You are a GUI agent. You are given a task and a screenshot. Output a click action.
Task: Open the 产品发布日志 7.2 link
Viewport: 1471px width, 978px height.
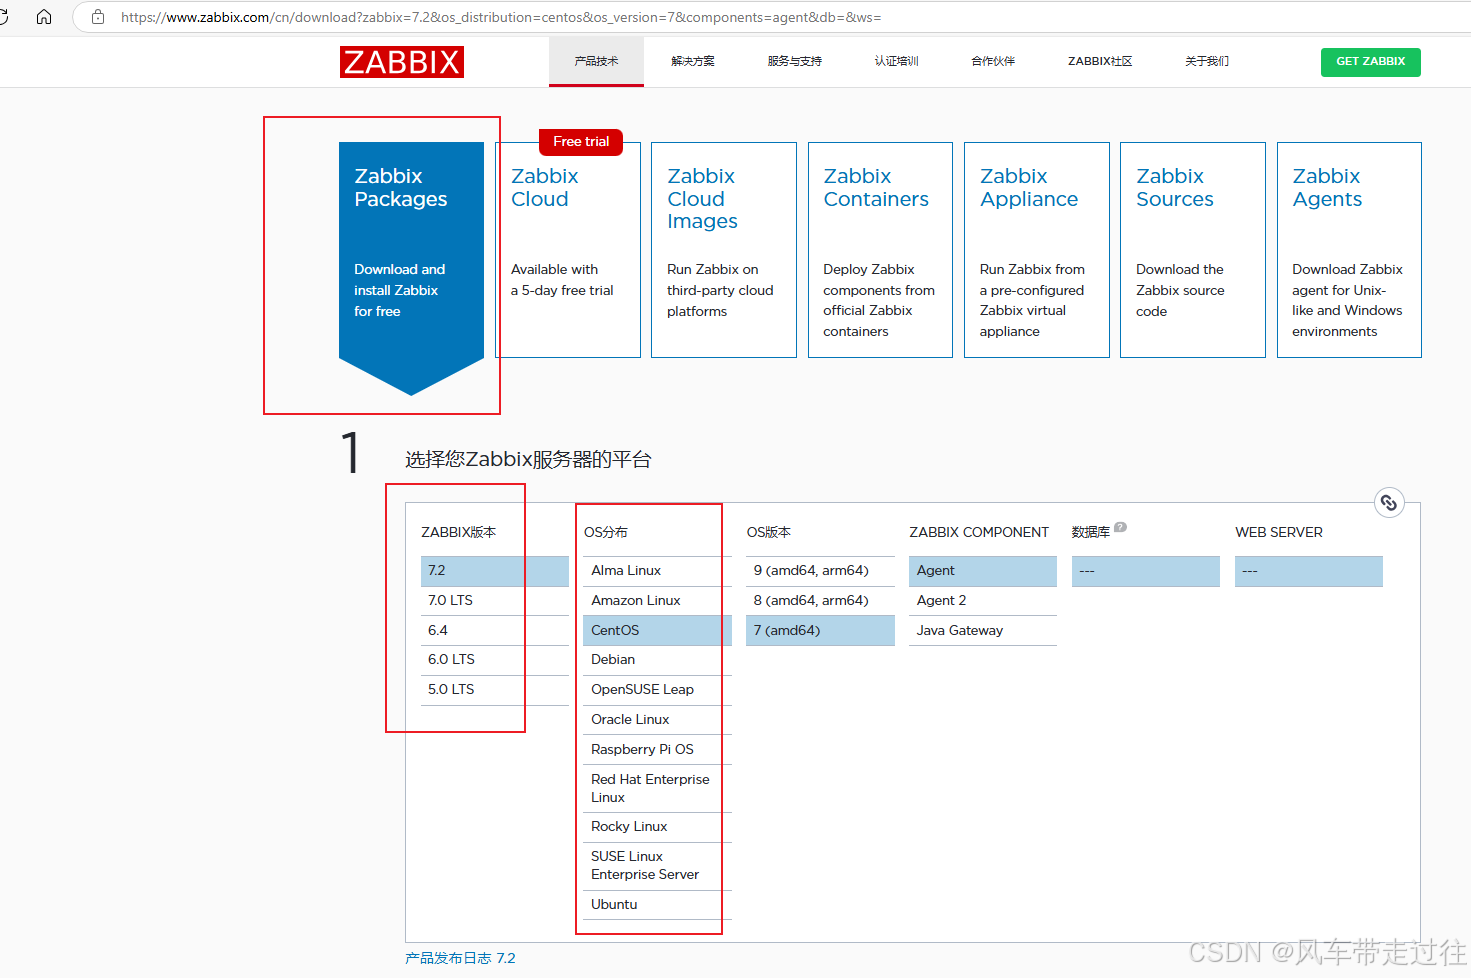click(460, 958)
